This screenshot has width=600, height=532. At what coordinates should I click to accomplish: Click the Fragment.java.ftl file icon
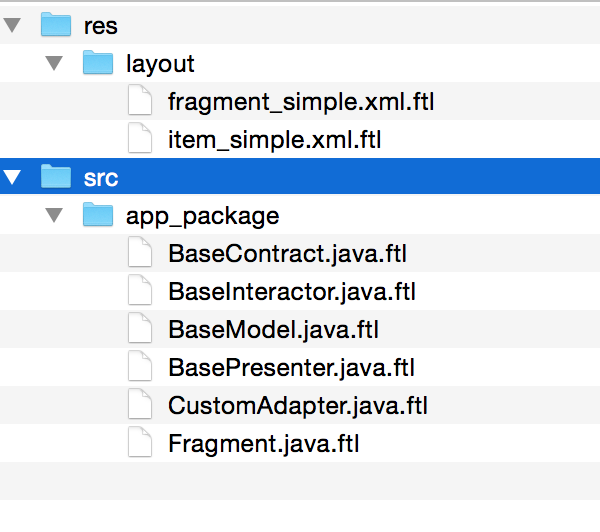coord(140,443)
